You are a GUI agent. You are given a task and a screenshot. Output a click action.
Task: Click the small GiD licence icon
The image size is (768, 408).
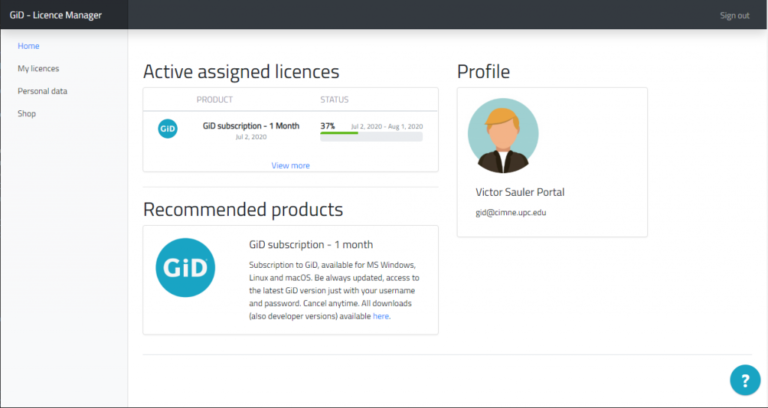[168, 129]
